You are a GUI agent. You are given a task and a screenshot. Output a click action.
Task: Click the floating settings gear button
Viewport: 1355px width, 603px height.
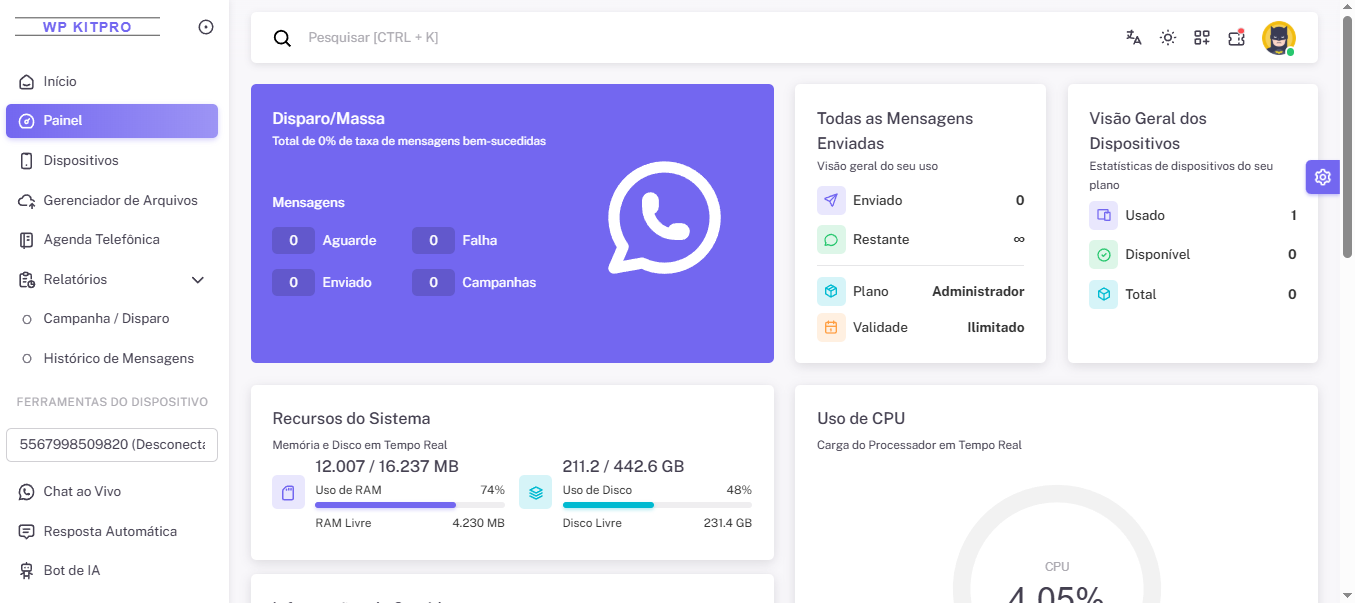tap(1322, 177)
